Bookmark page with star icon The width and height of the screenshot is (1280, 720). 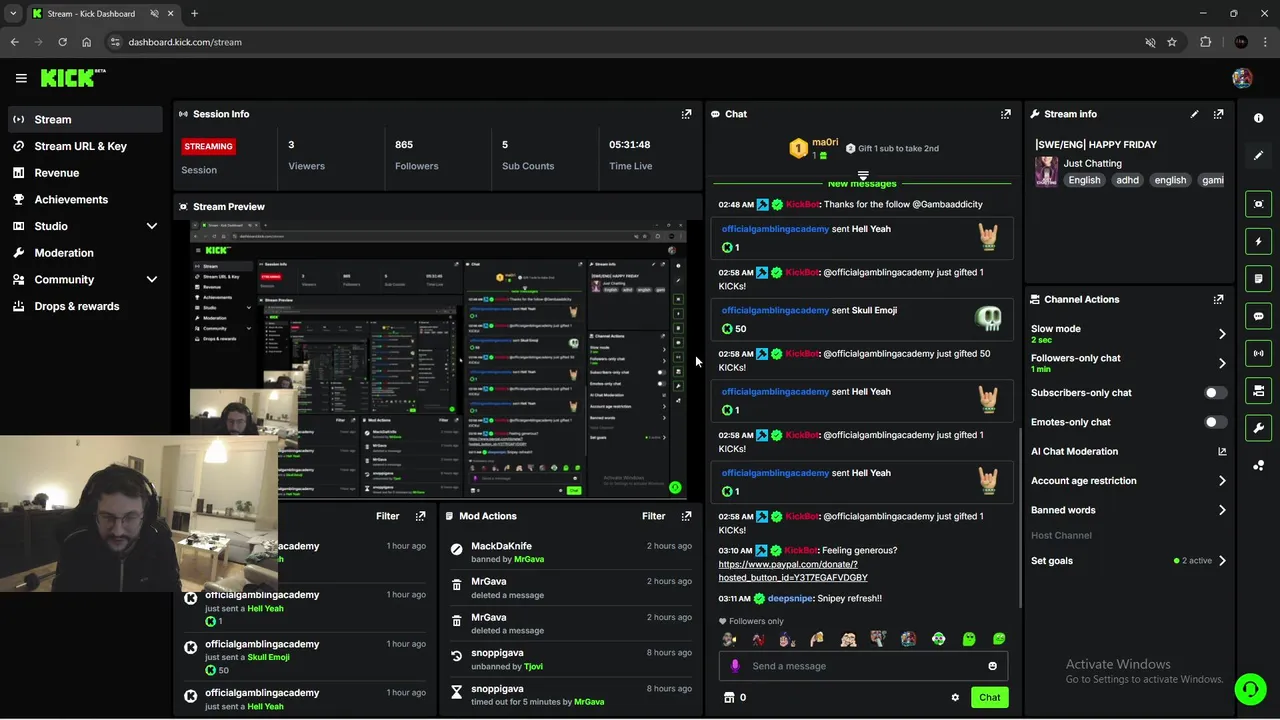(x=1172, y=42)
